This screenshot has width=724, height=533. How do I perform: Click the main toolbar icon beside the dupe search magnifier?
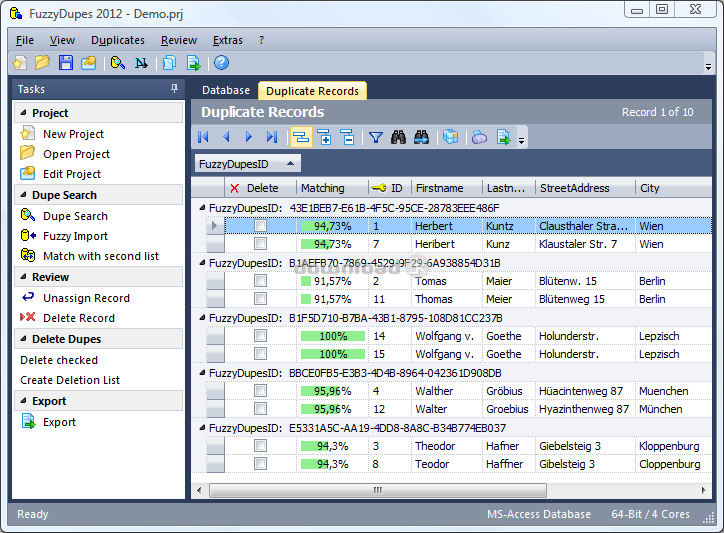point(141,63)
